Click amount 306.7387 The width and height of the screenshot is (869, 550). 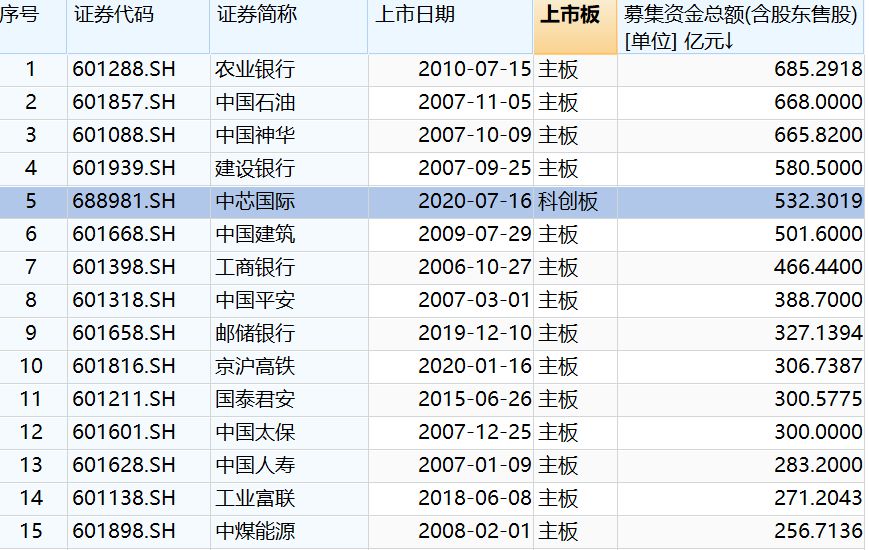pos(740,366)
